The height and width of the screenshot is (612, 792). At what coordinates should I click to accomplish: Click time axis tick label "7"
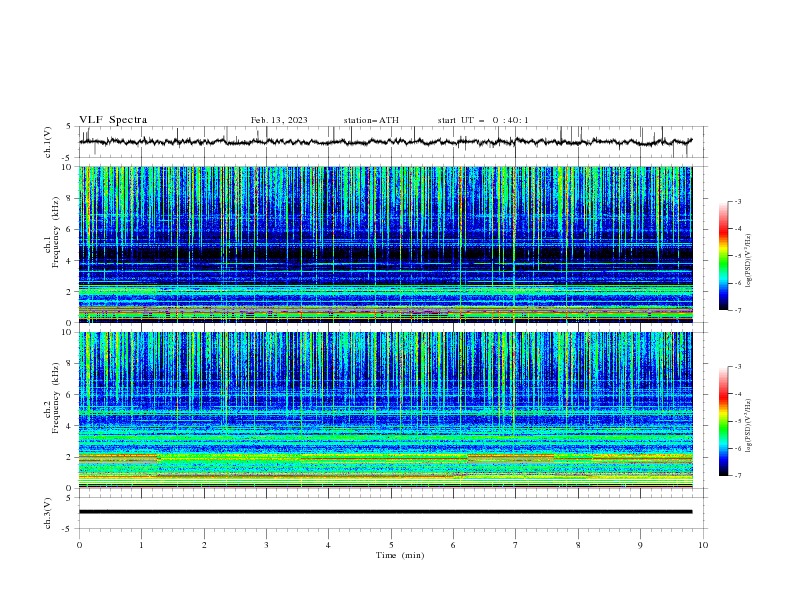[515, 545]
